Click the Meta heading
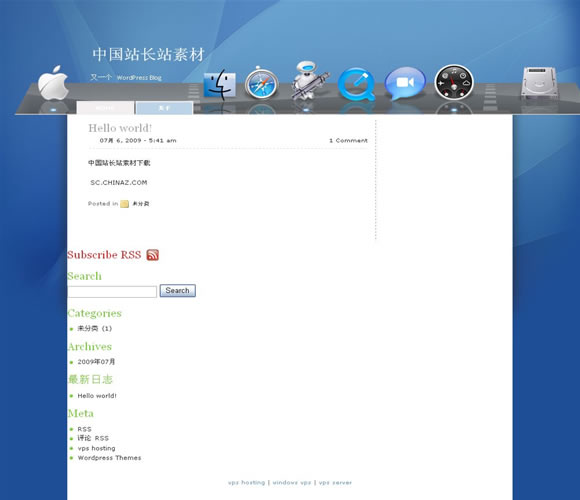Screen dimensions: 580x500 coord(81,413)
